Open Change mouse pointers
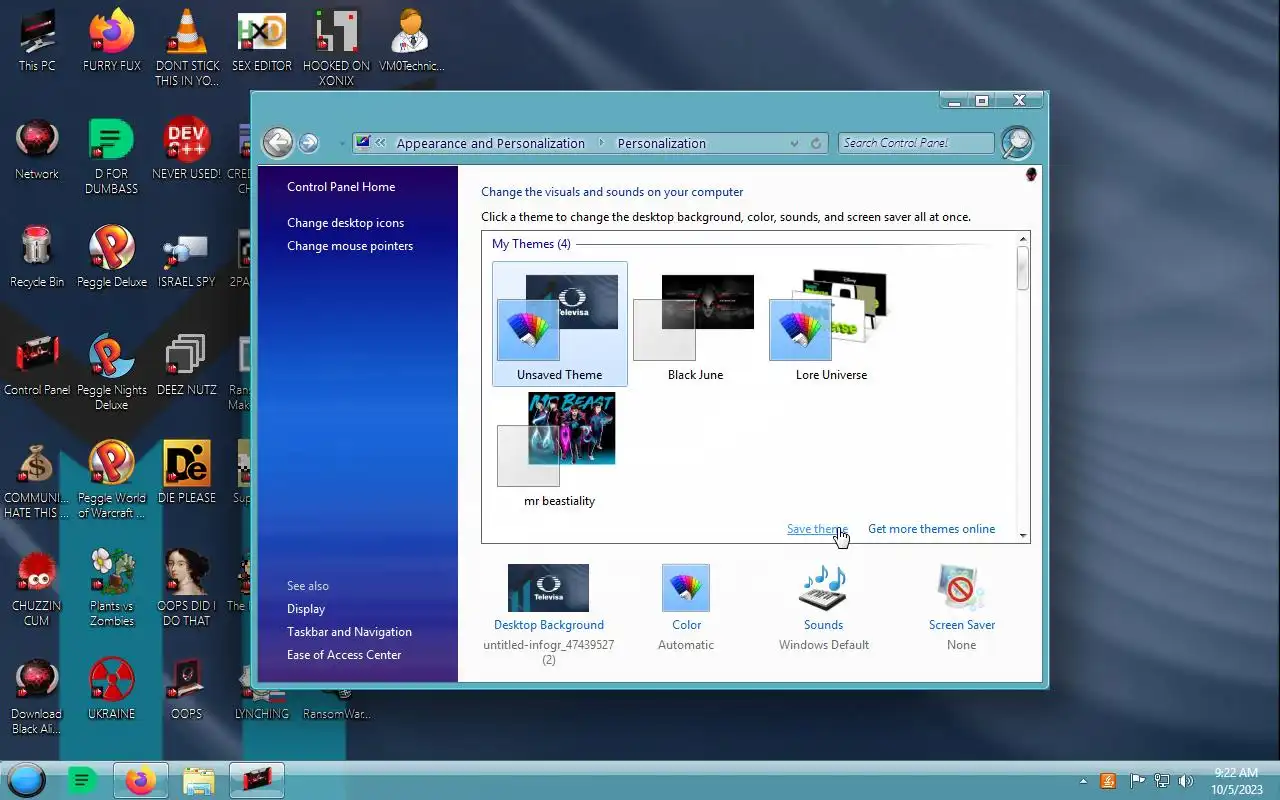 click(350, 246)
